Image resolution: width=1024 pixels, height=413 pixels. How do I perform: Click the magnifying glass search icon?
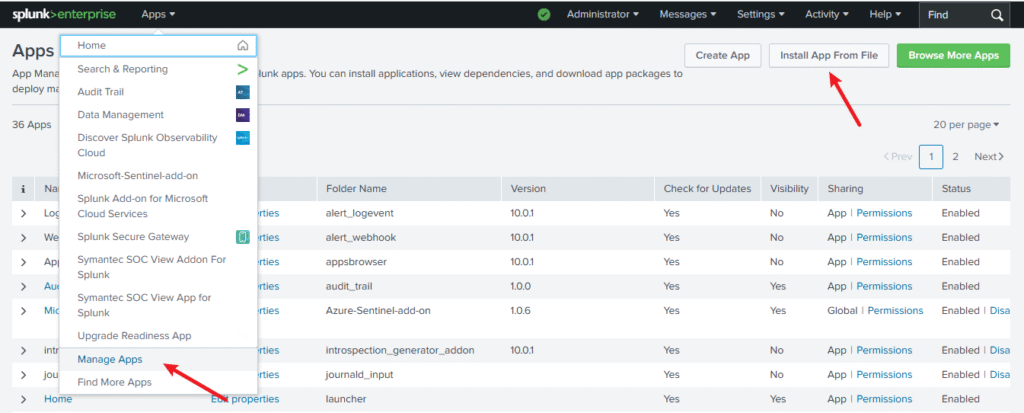click(x=996, y=15)
